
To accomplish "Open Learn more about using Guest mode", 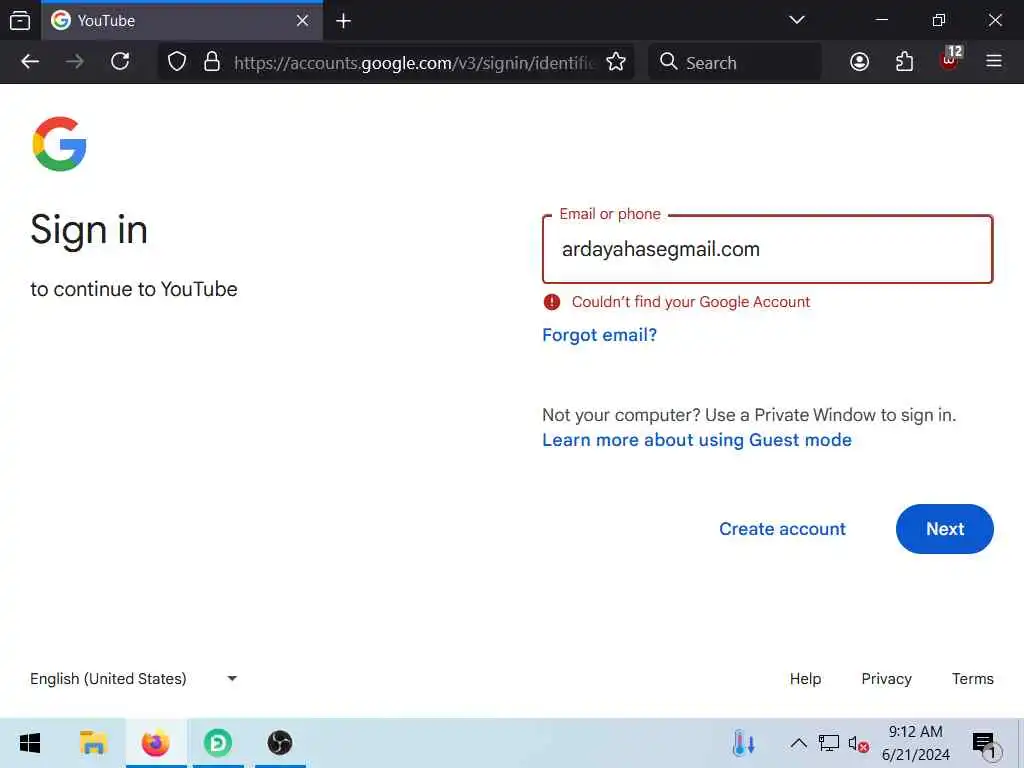I will 697,440.
